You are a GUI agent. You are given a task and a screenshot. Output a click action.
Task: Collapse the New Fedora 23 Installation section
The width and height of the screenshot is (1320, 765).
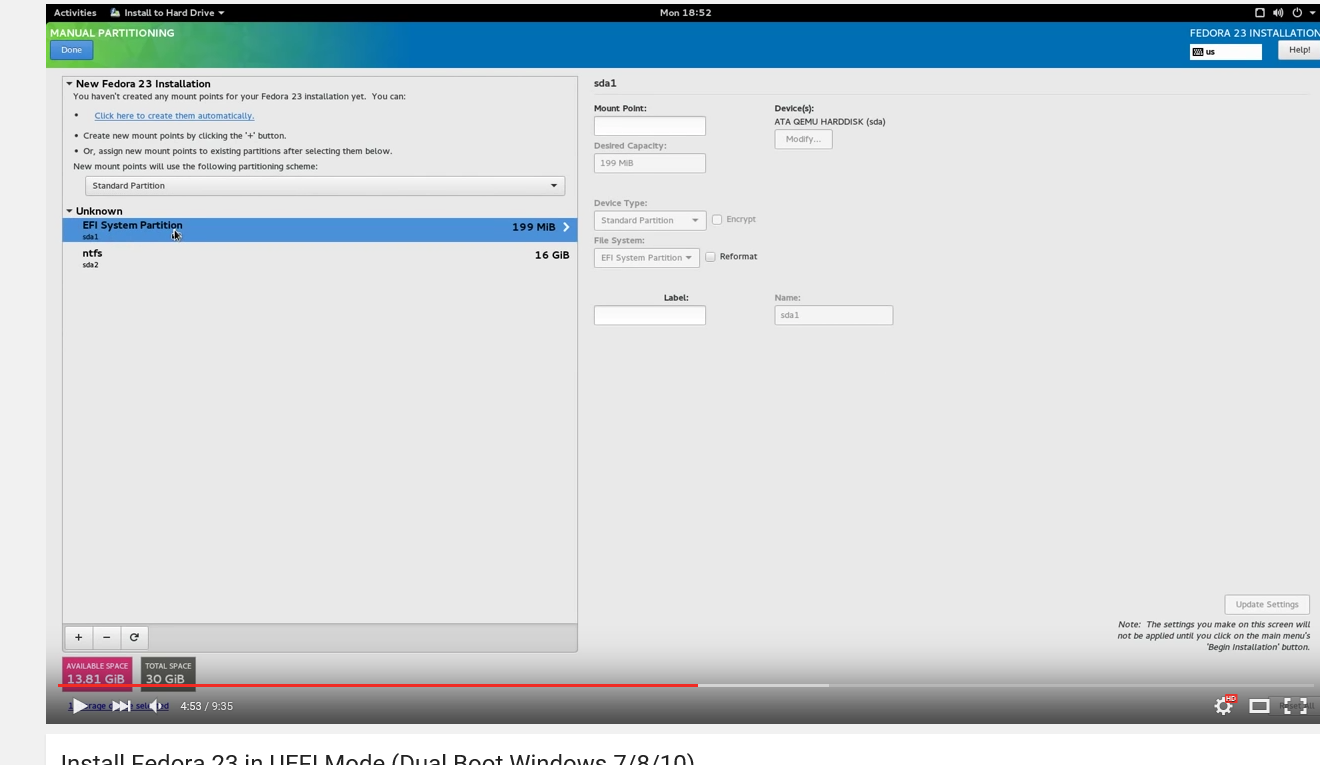[x=69, y=84]
